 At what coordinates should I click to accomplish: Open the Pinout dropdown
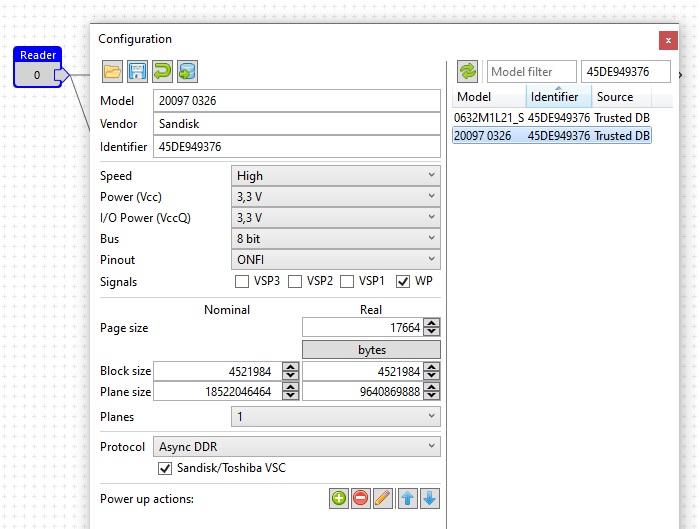coord(336,259)
